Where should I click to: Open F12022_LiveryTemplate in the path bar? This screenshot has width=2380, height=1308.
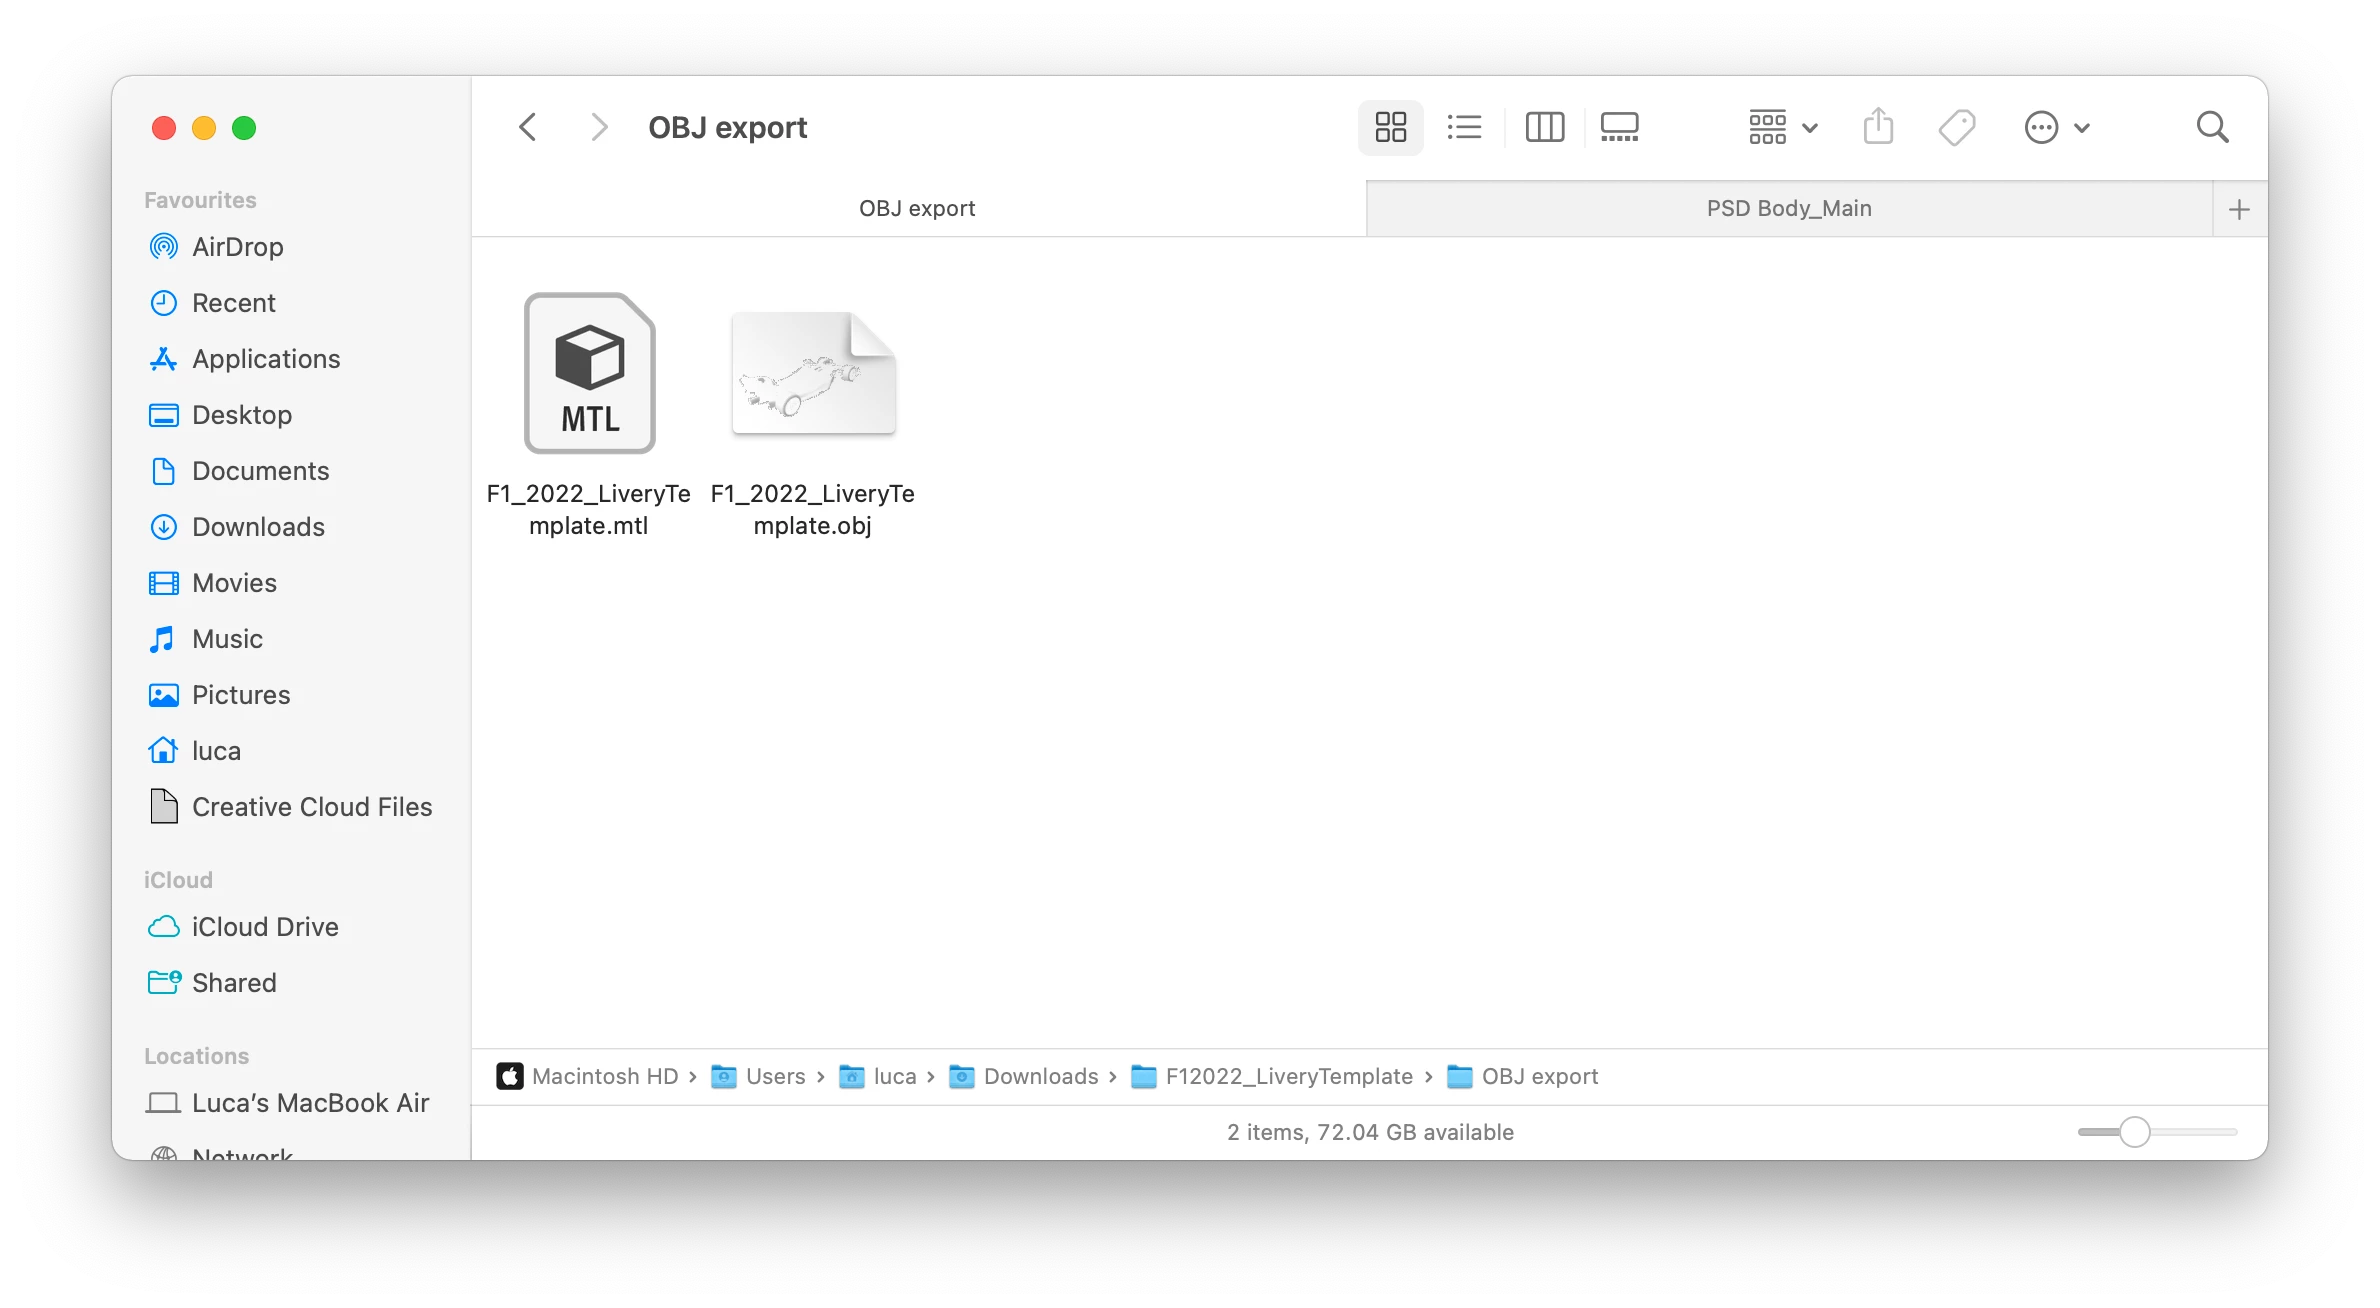click(1288, 1076)
